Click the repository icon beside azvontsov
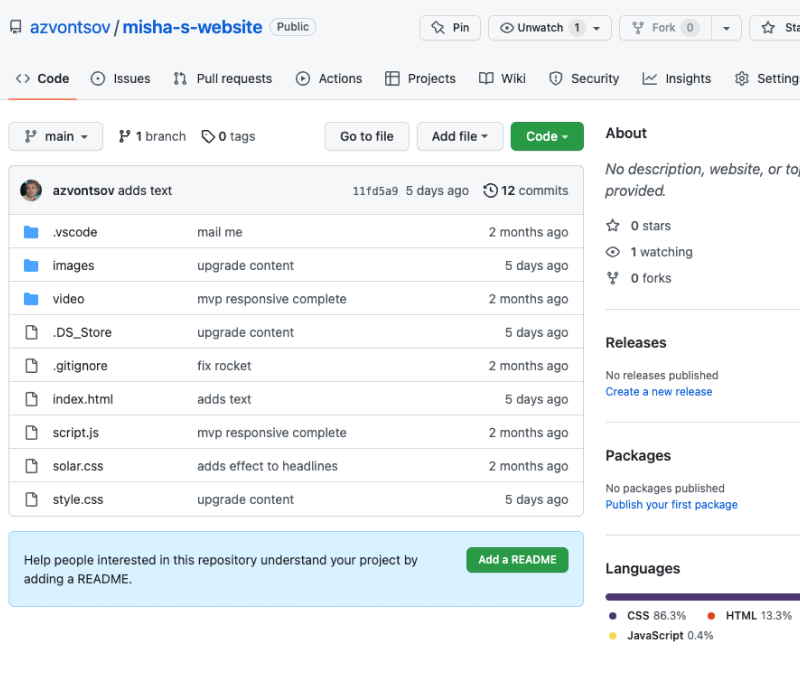The width and height of the screenshot is (800, 683). [16, 27]
